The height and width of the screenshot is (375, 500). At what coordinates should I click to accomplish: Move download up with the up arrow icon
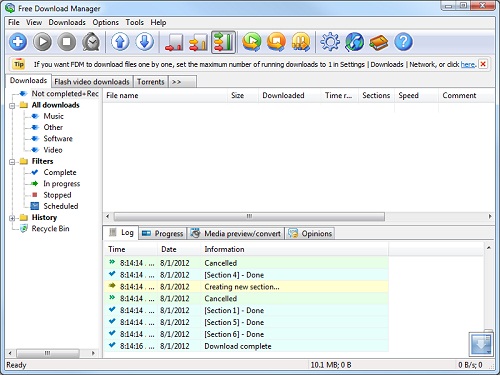(x=120, y=42)
